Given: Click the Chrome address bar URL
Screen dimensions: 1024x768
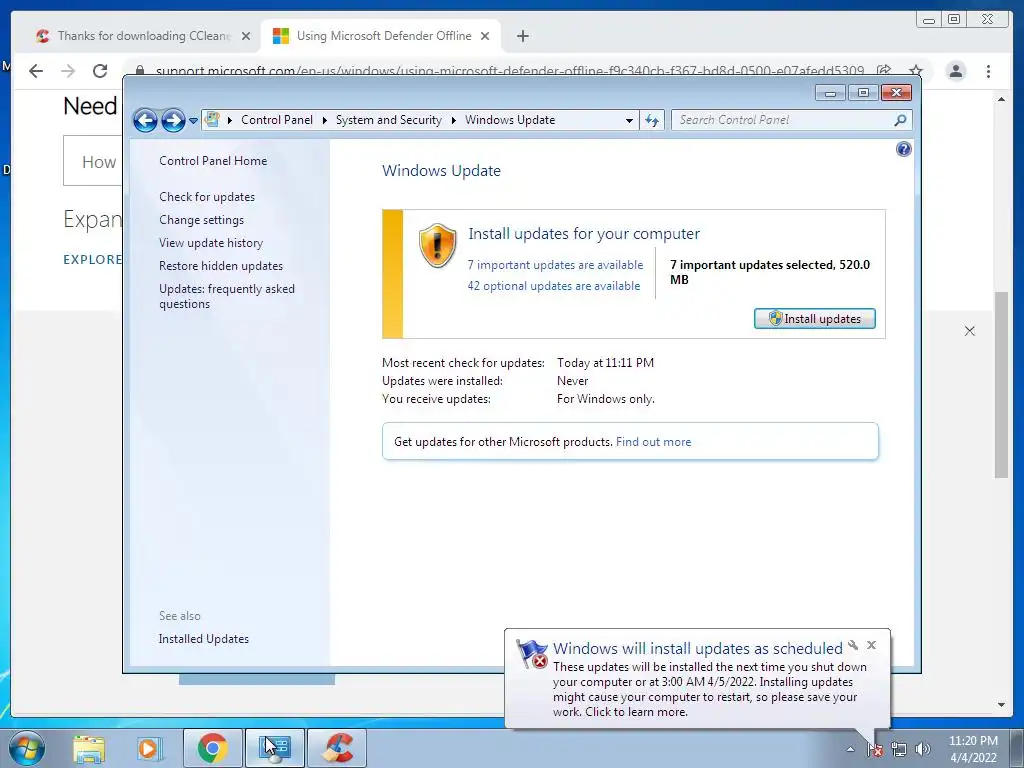Looking at the screenshot, I should 509,71.
